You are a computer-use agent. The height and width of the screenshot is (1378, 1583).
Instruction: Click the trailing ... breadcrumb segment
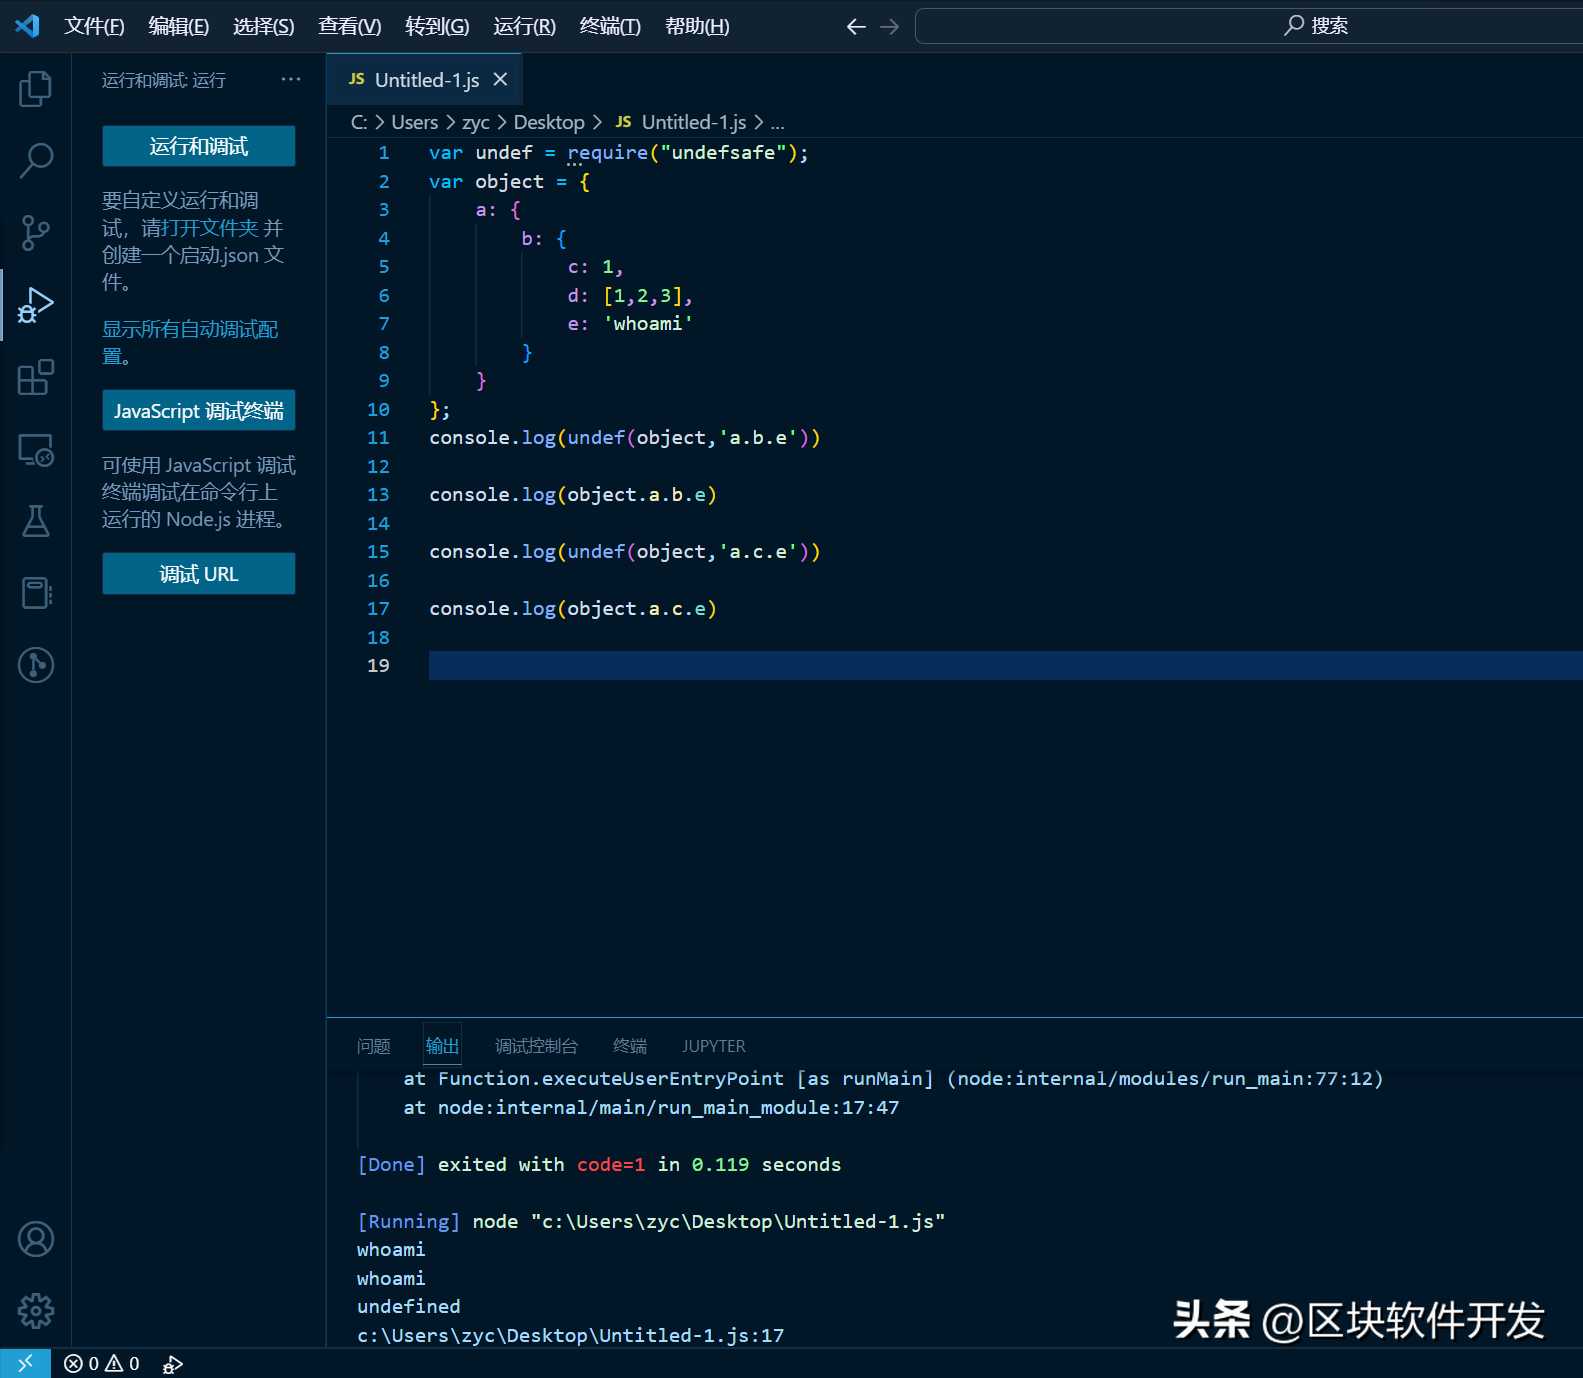pyautogui.click(x=778, y=123)
